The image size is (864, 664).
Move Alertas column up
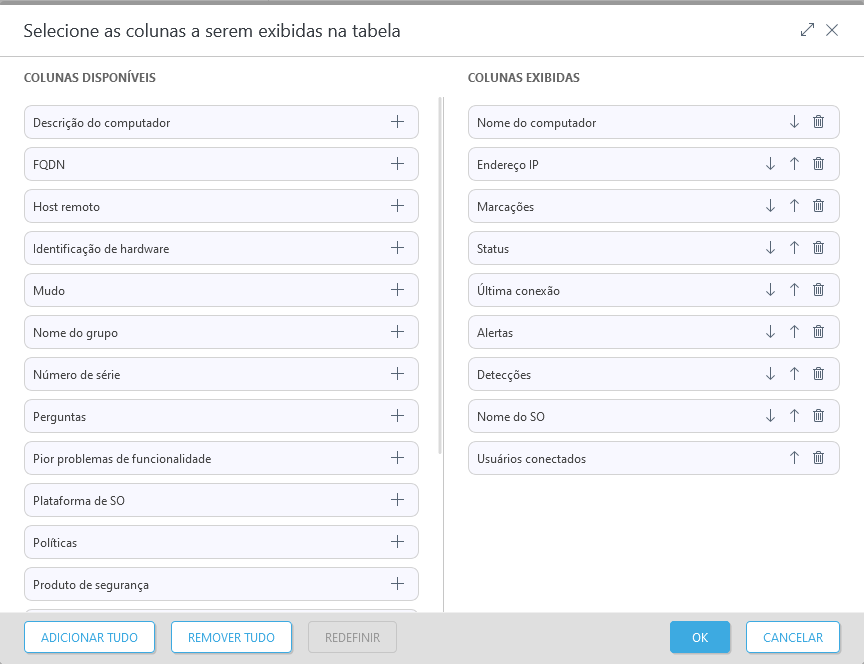(794, 332)
